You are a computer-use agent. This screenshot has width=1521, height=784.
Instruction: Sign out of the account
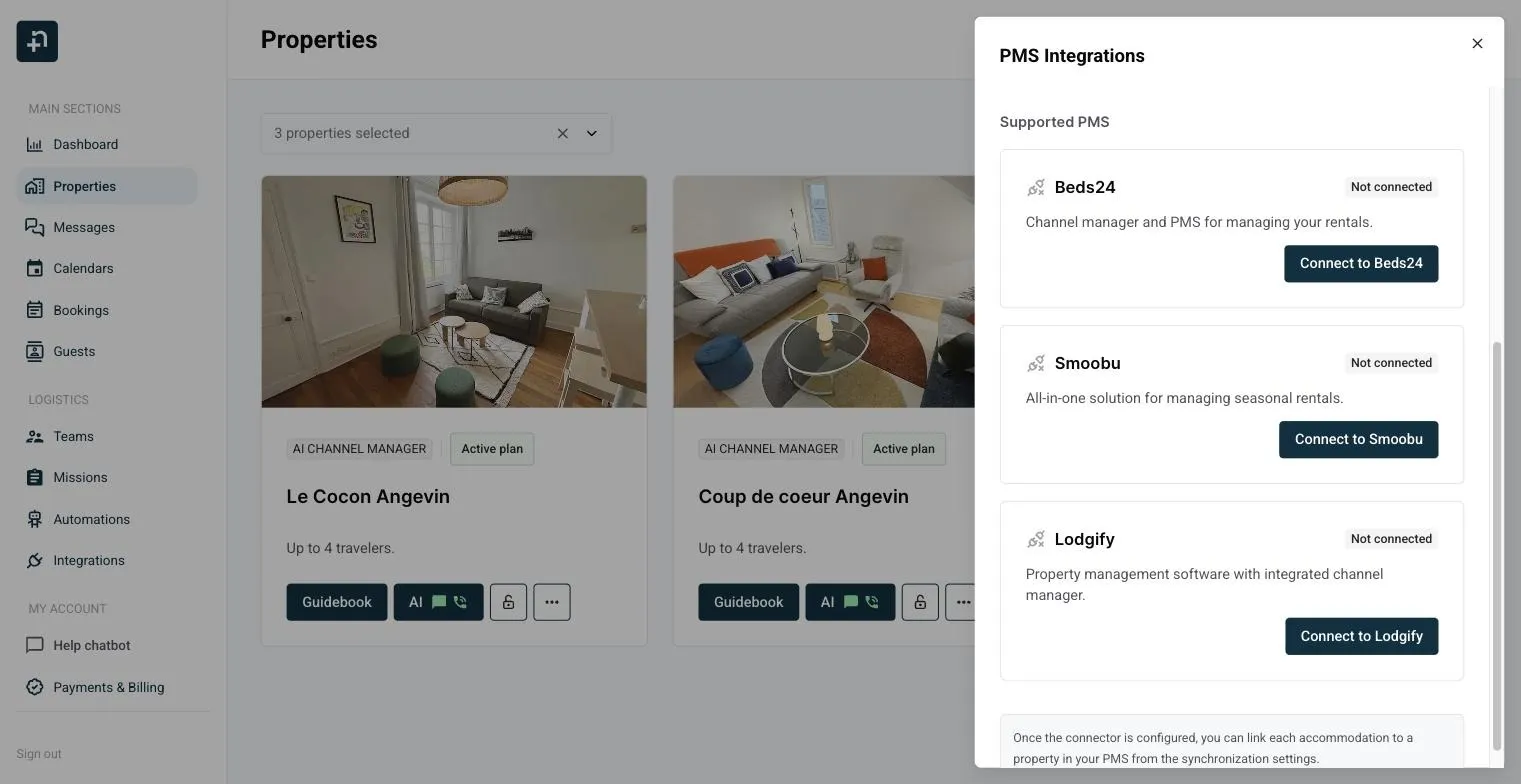(39, 754)
